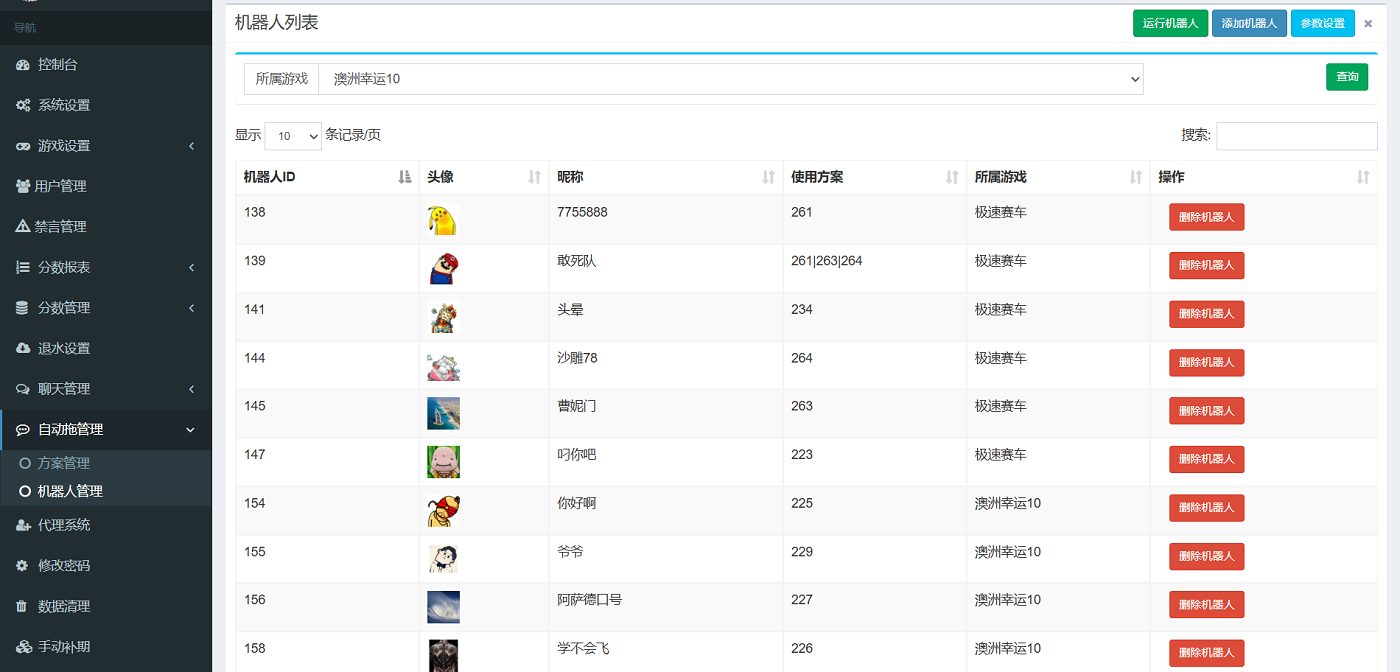The width and height of the screenshot is (1400, 672).
Task: Expand the 聊天管理 submenu chevron
Action: point(191,389)
